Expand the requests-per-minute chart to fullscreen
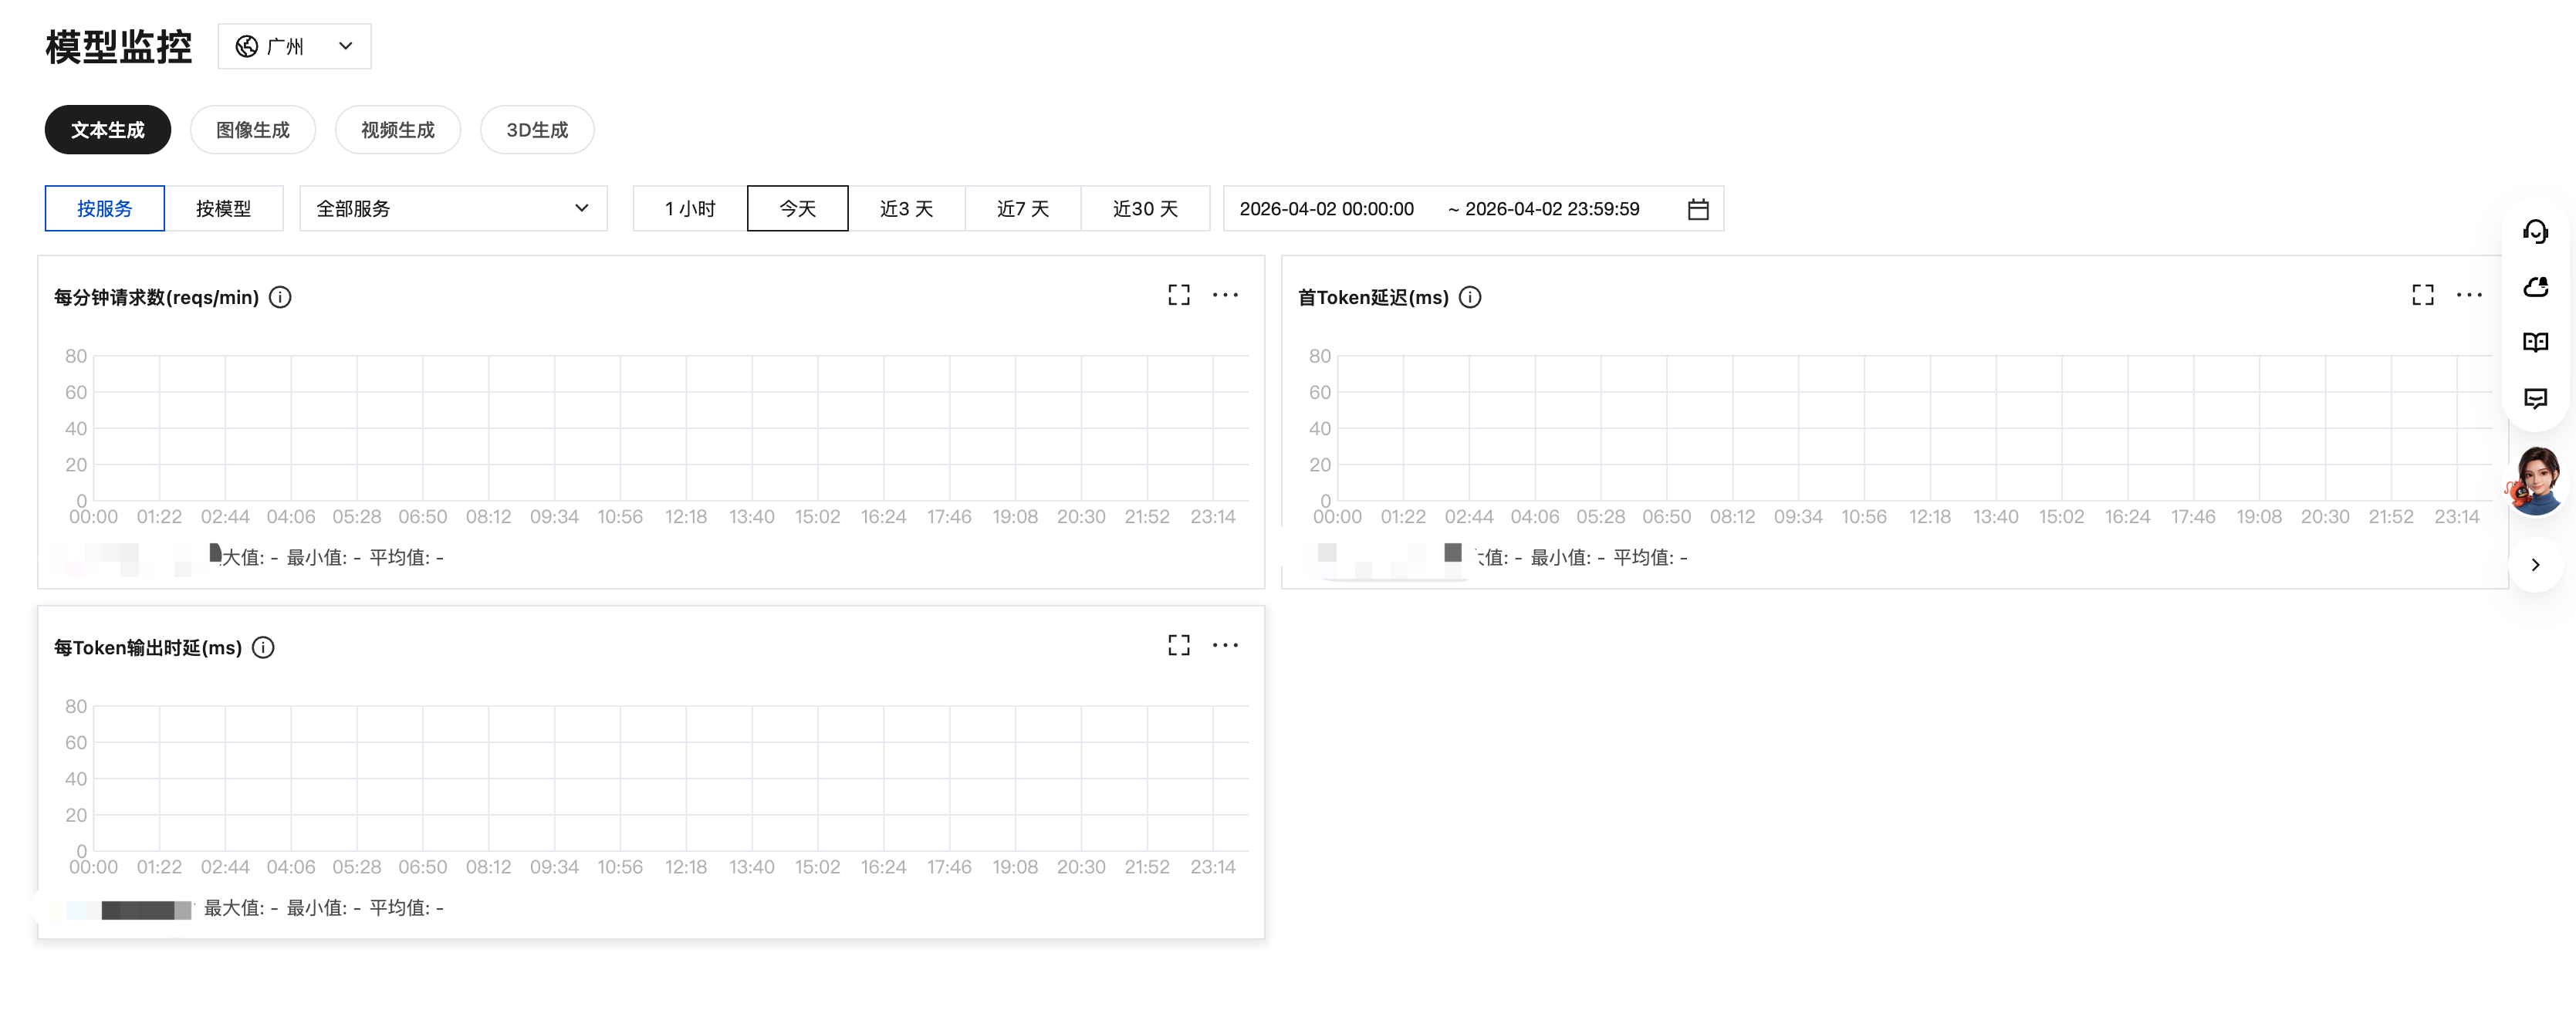 (1178, 295)
